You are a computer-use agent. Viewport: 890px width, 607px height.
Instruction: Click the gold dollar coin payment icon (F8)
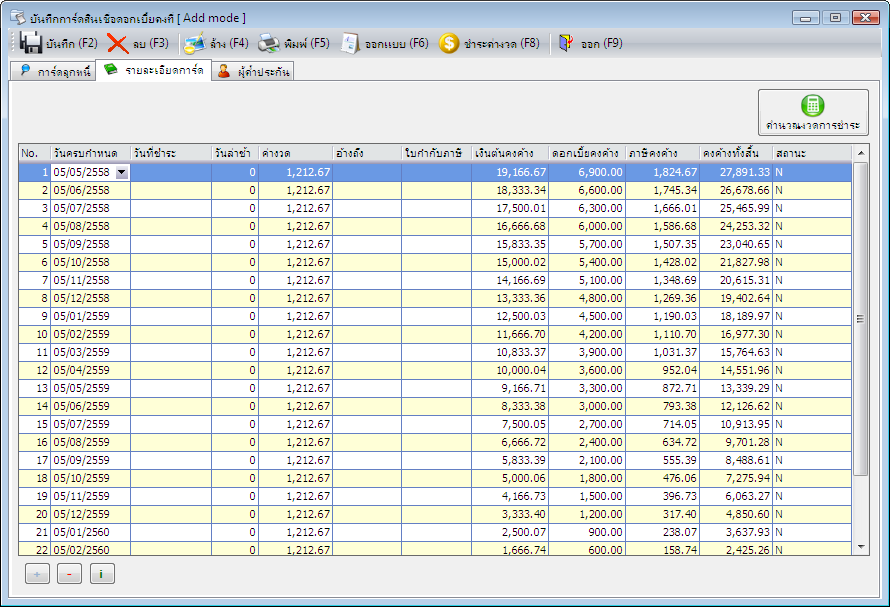tap(448, 44)
